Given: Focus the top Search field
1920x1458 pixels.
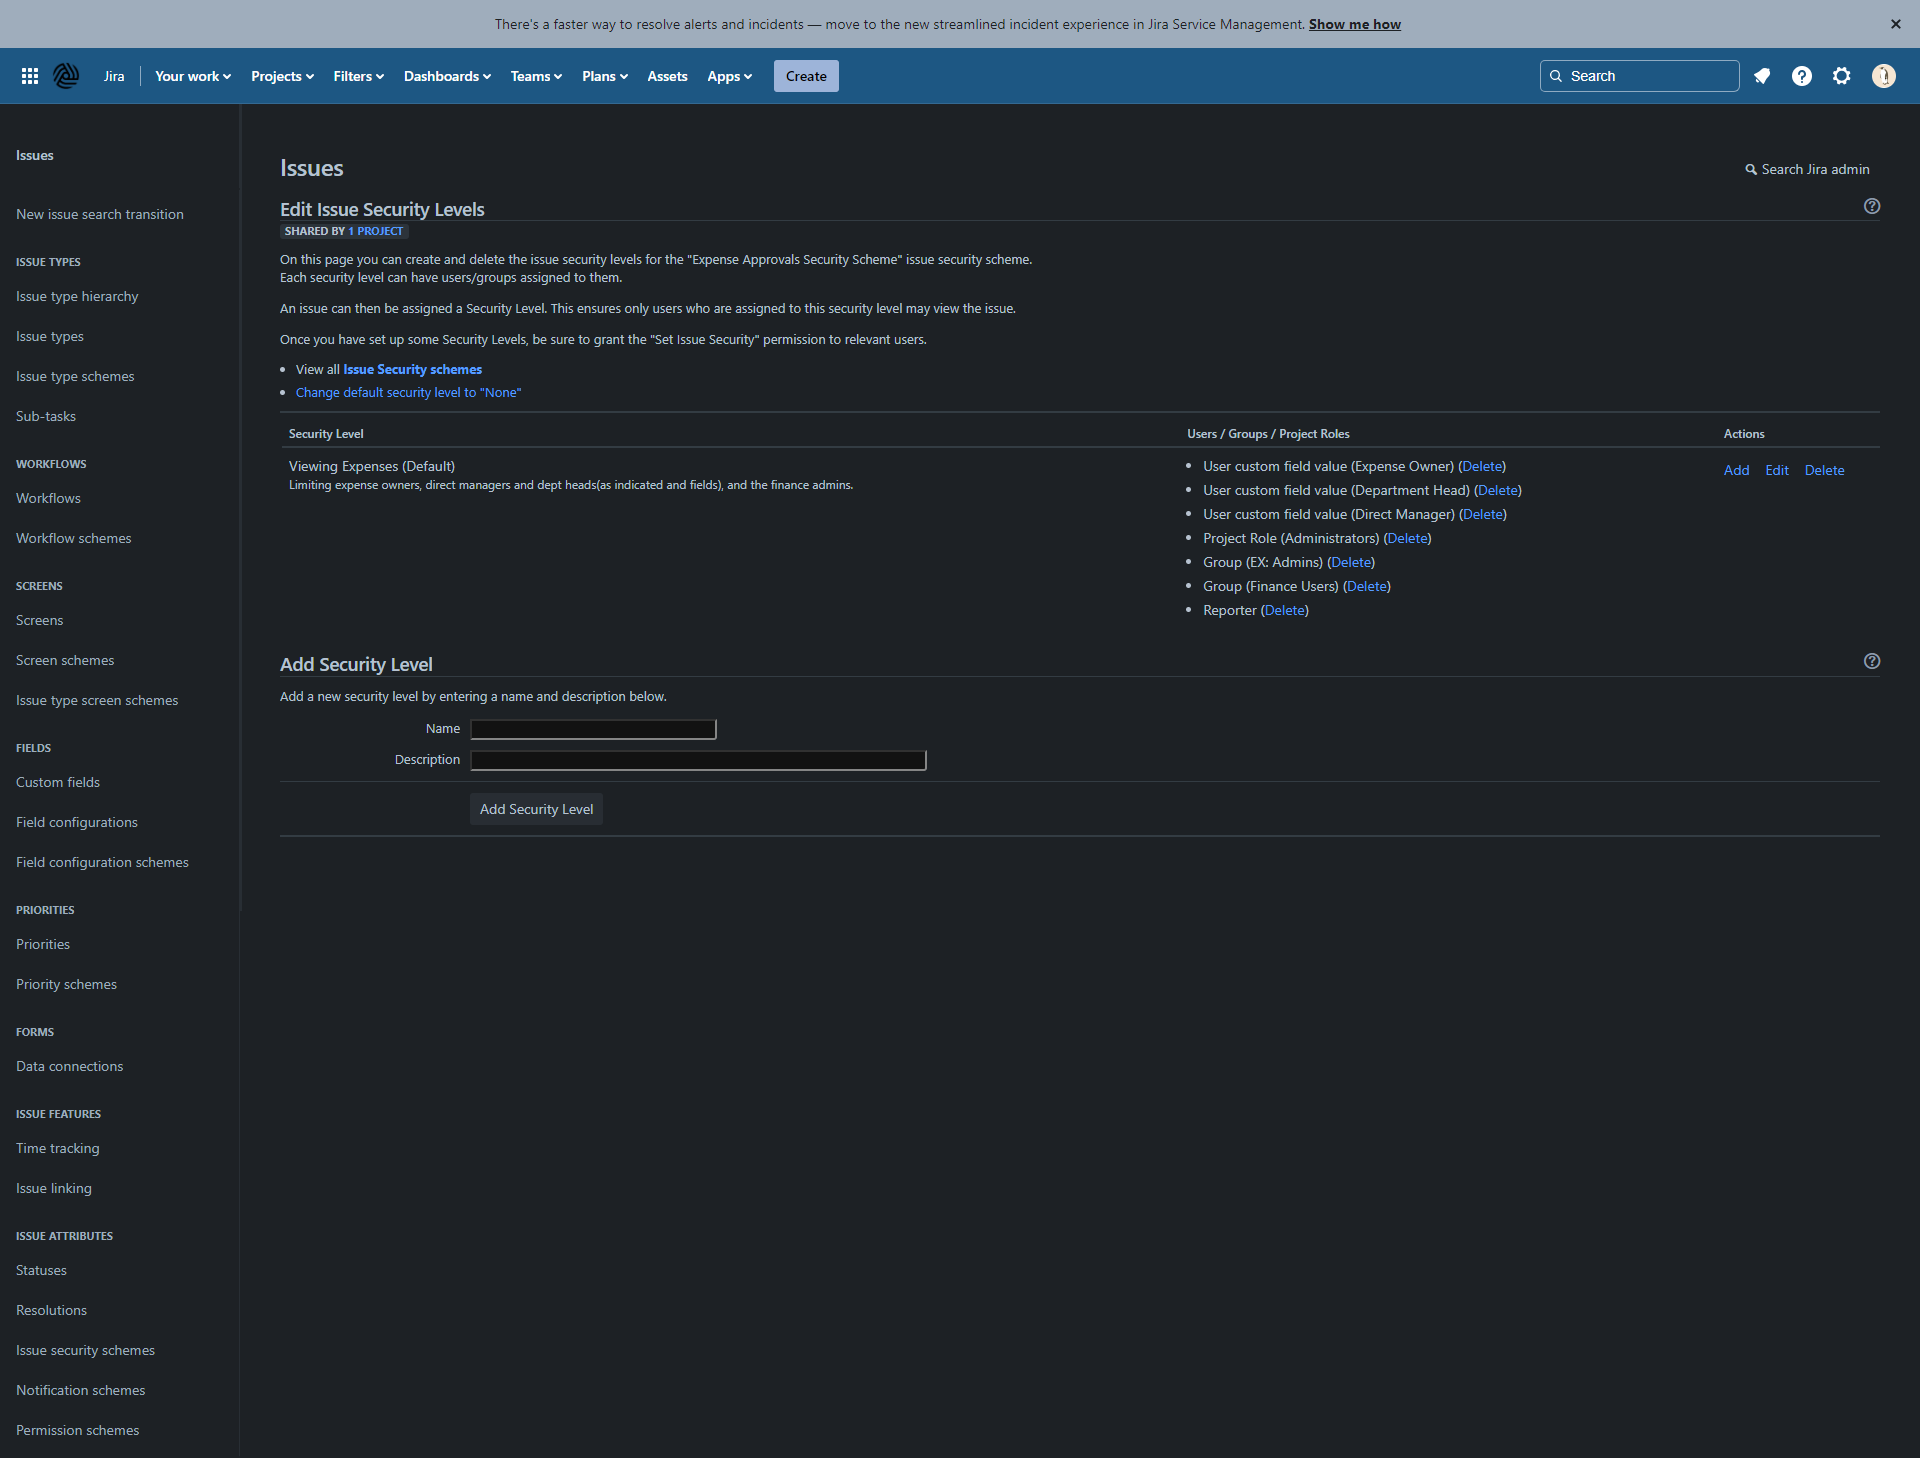Looking at the screenshot, I should [x=1639, y=76].
